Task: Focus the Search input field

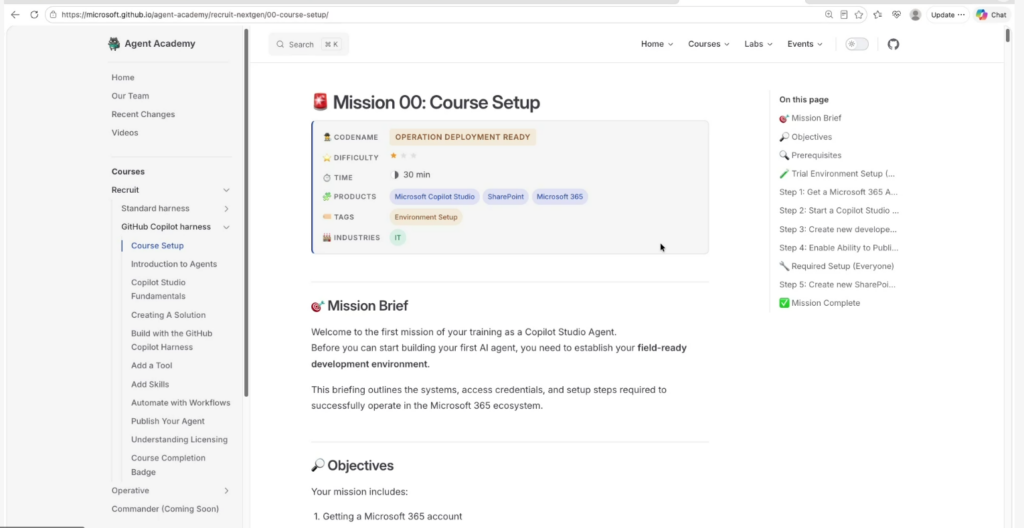Action: [308, 44]
